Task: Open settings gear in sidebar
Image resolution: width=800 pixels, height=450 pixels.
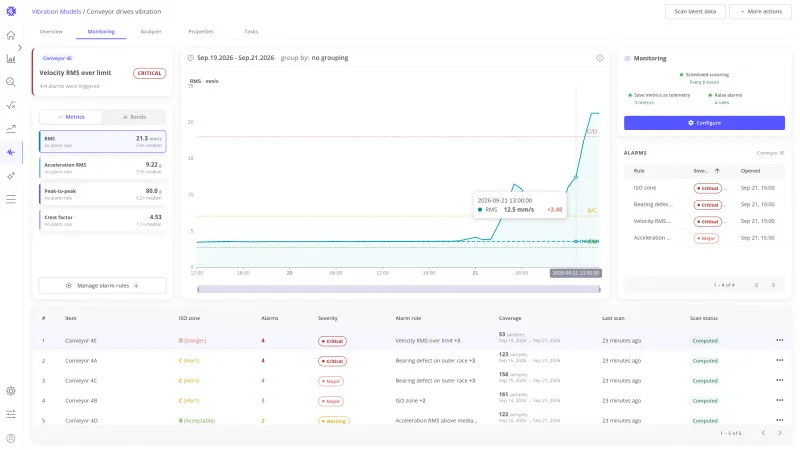Action: (x=11, y=391)
